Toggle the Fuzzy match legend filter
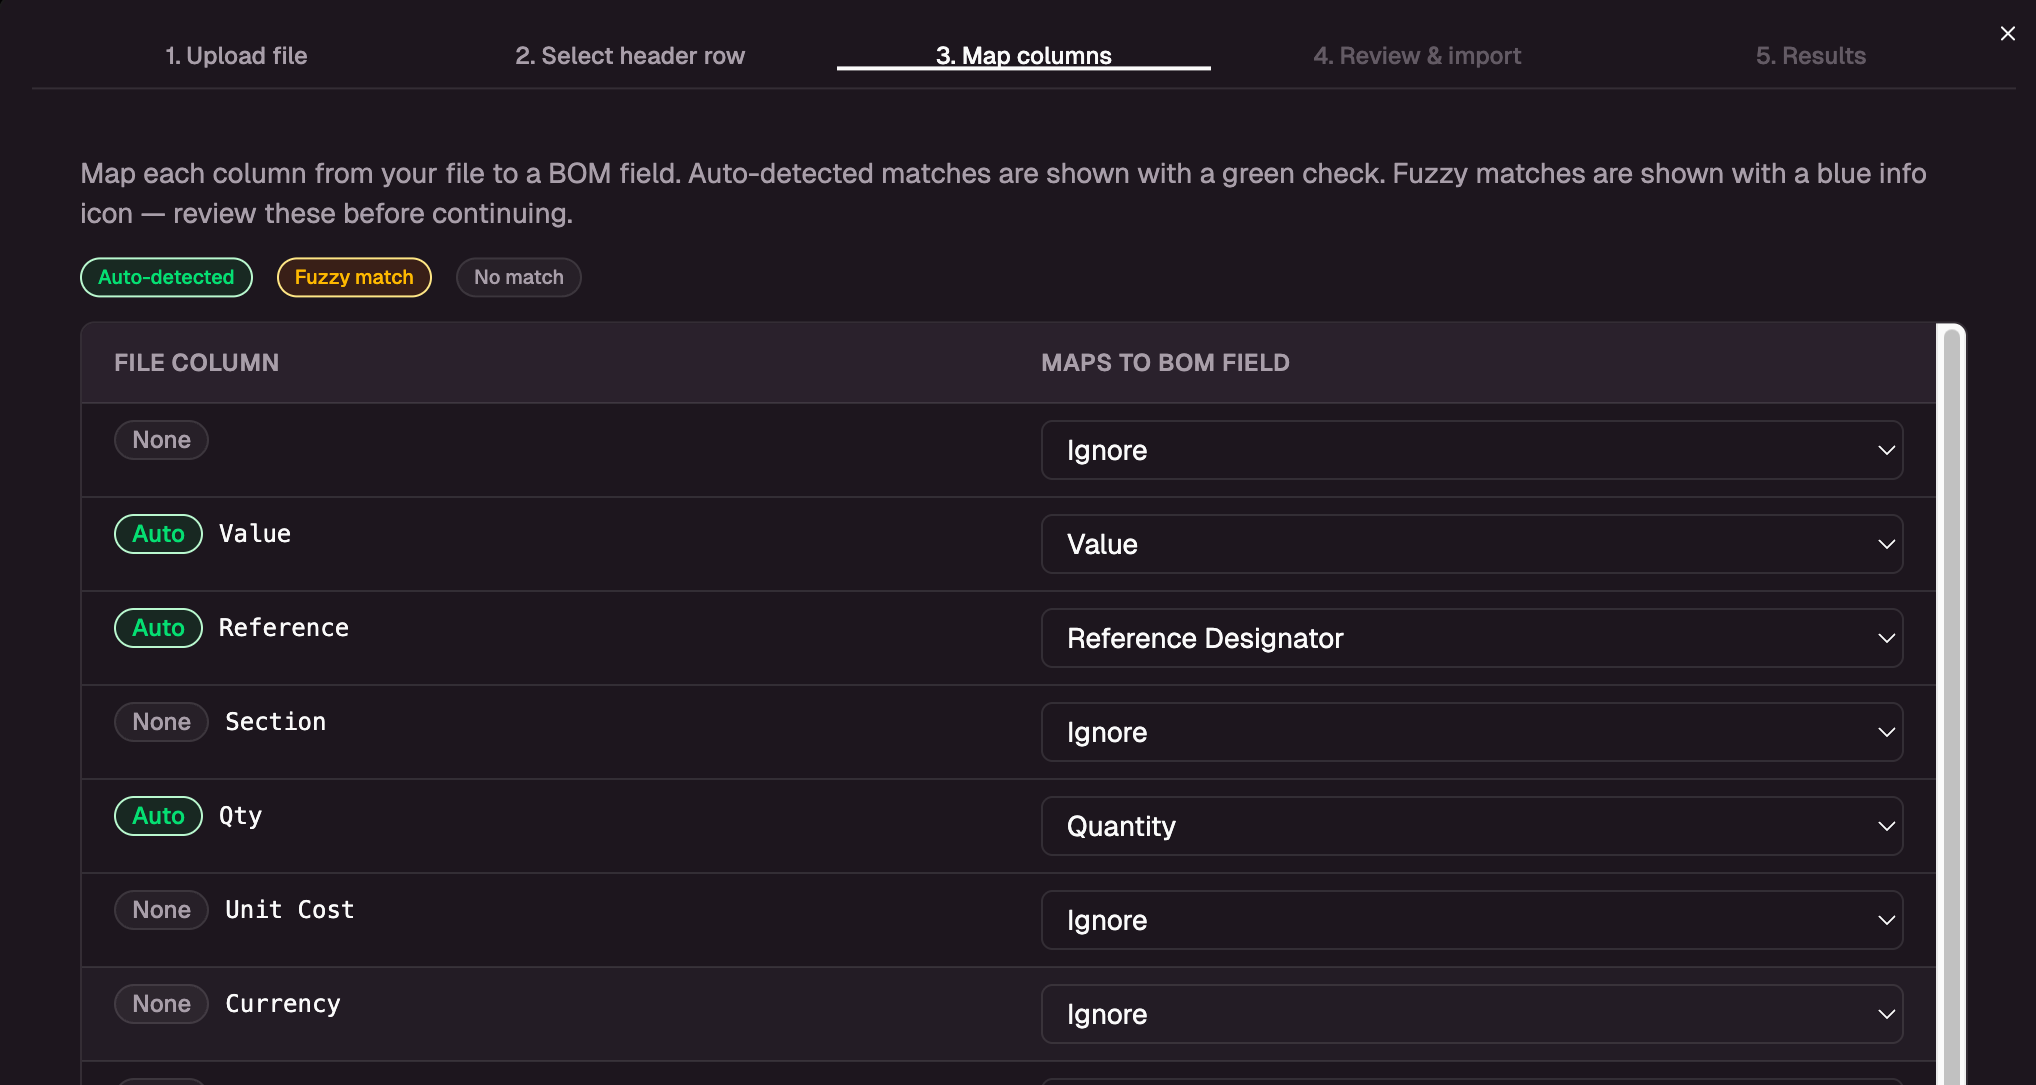 click(x=354, y=277)
